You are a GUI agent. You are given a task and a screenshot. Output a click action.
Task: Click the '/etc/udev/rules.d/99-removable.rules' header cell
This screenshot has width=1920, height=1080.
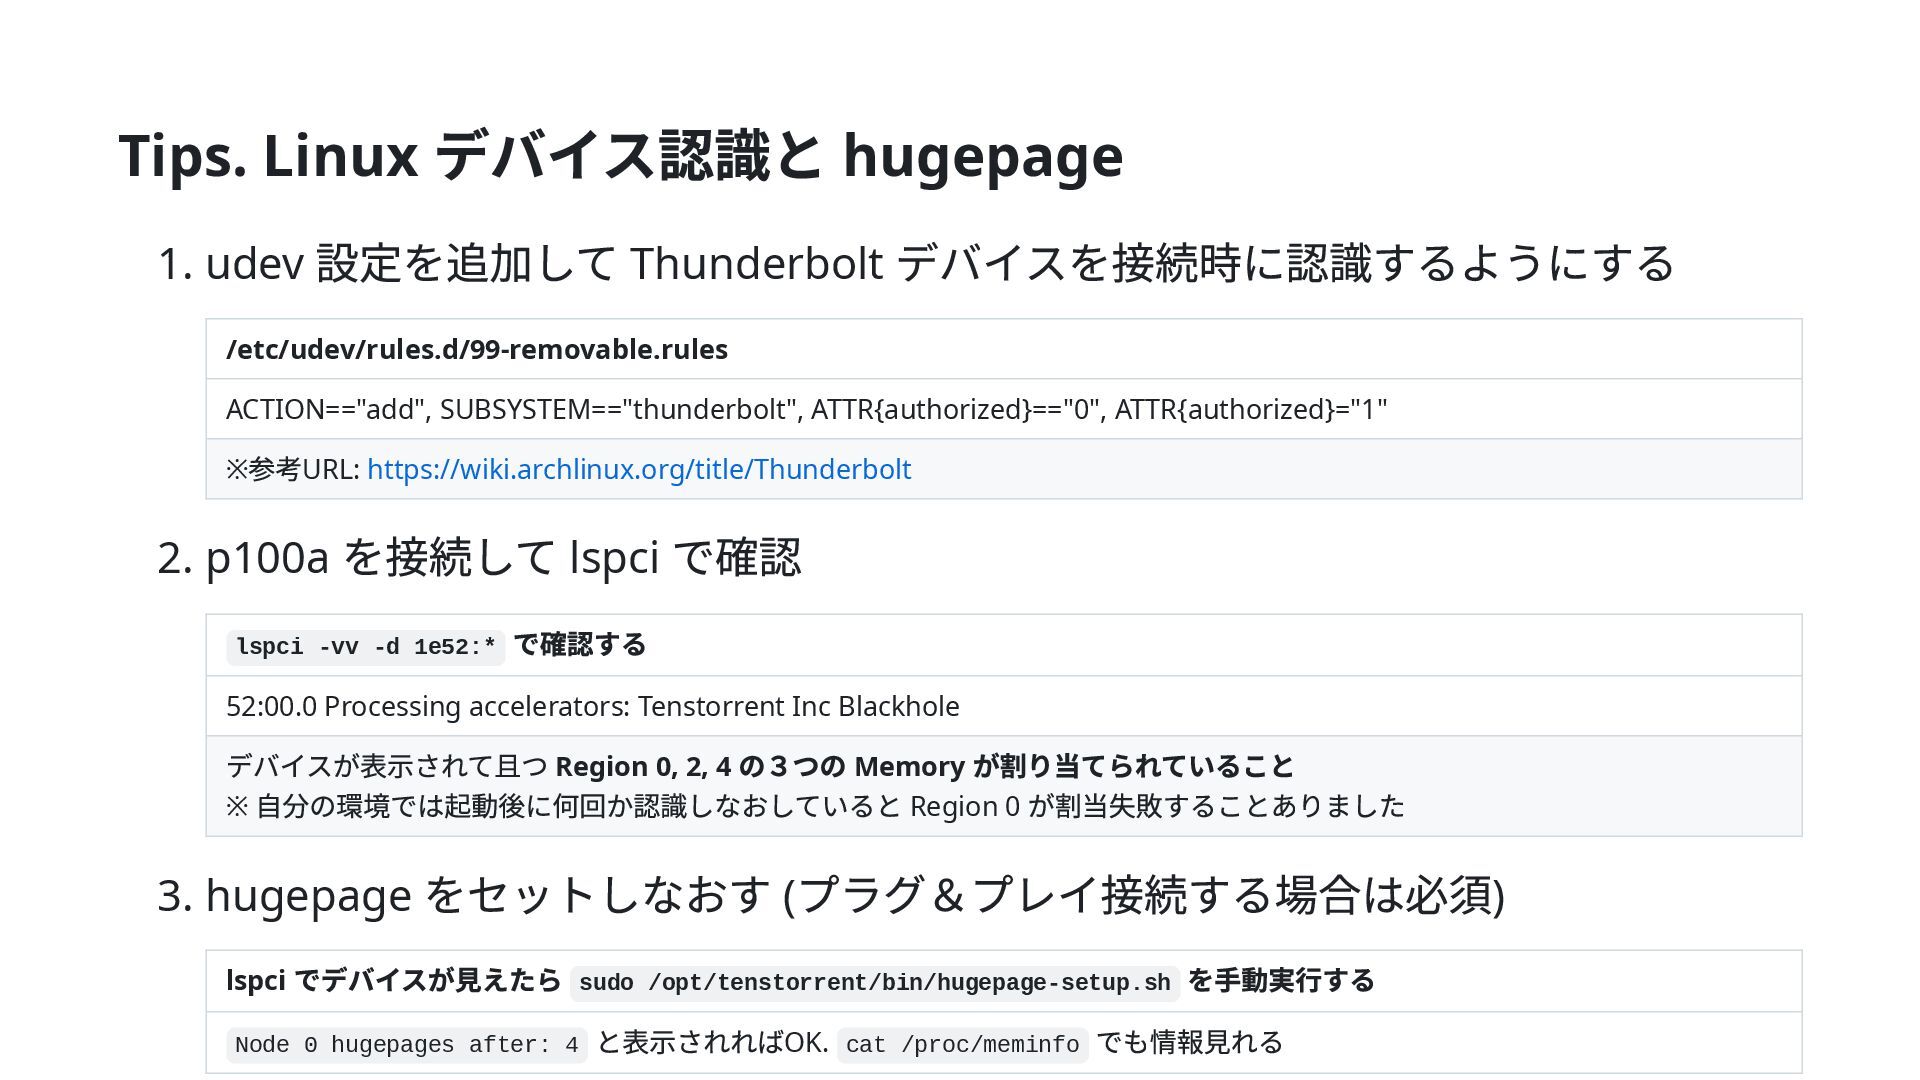[x=477, y=349]
